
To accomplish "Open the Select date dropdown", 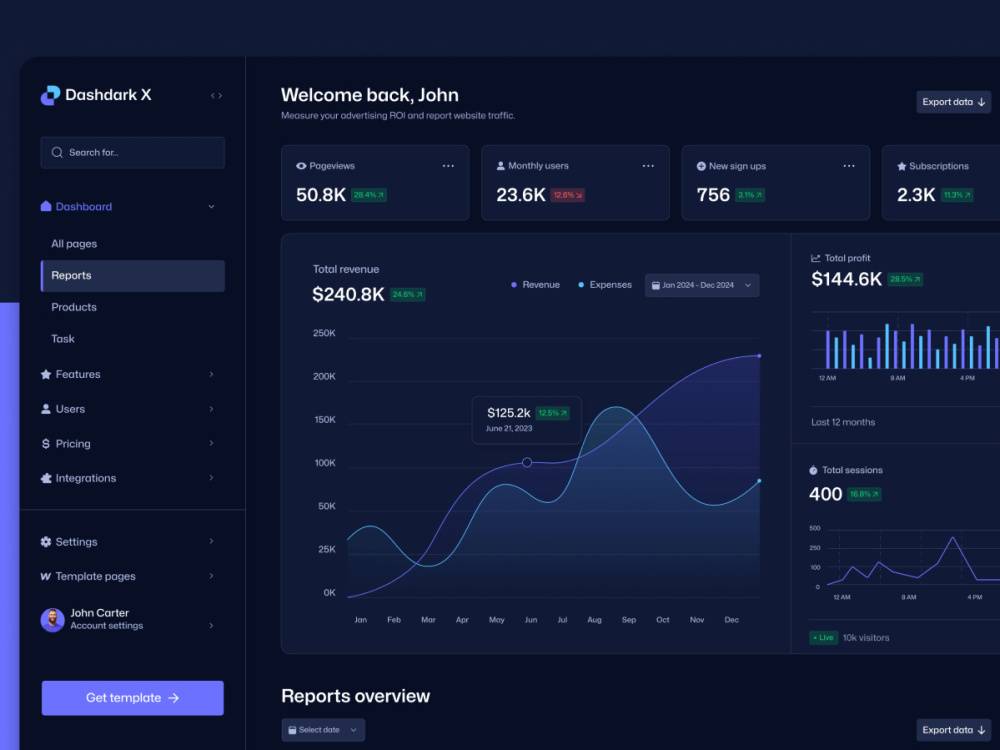I will coord(323,730).
